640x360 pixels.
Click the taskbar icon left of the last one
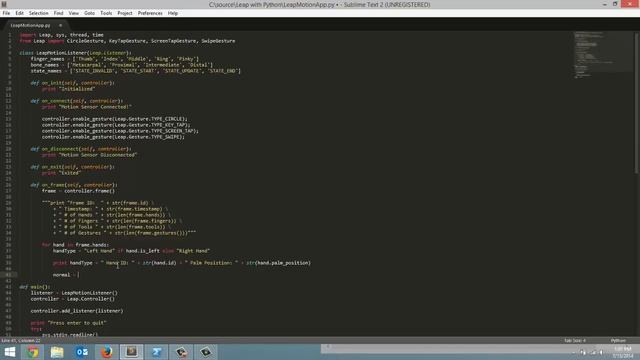click(x=181, y=352)
